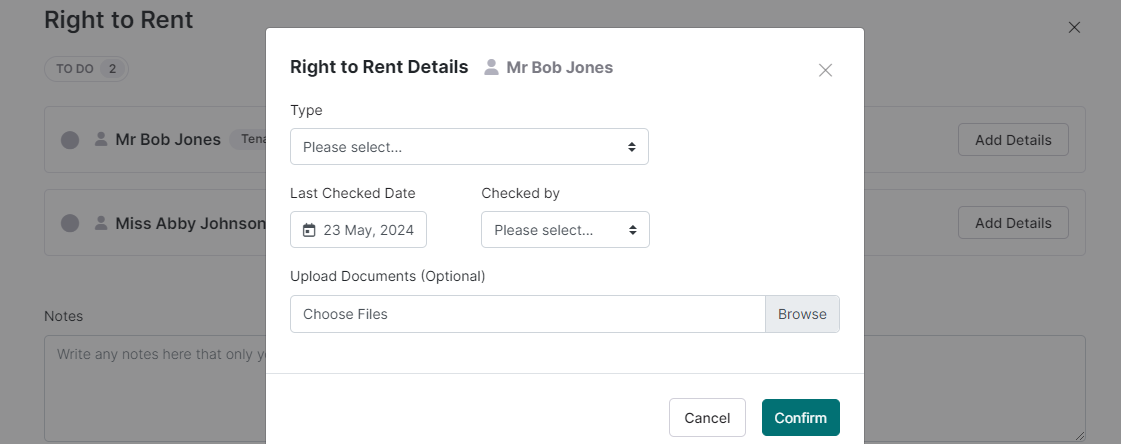Click grey status circle for Miss Abby Johnson
This screenshot has height=444, width=1121.
point(70,223)
